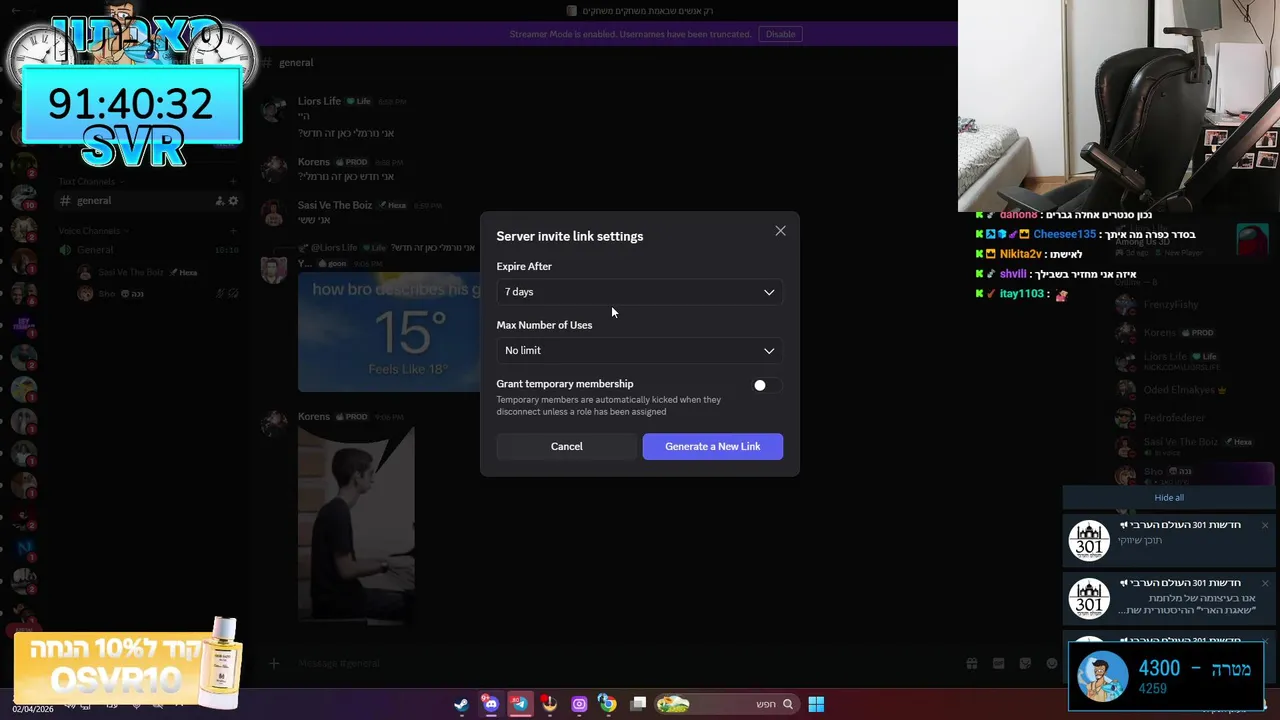Select Oded Elmakyes in the member list

point(1178,390)
